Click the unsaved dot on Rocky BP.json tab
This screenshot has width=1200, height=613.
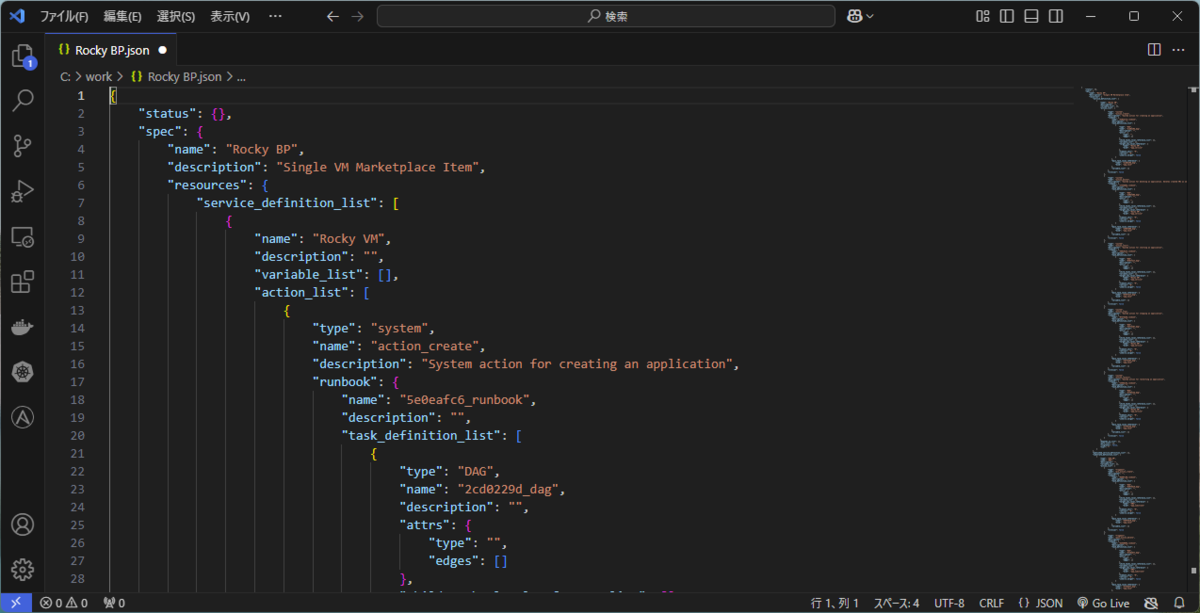point(162,49)
